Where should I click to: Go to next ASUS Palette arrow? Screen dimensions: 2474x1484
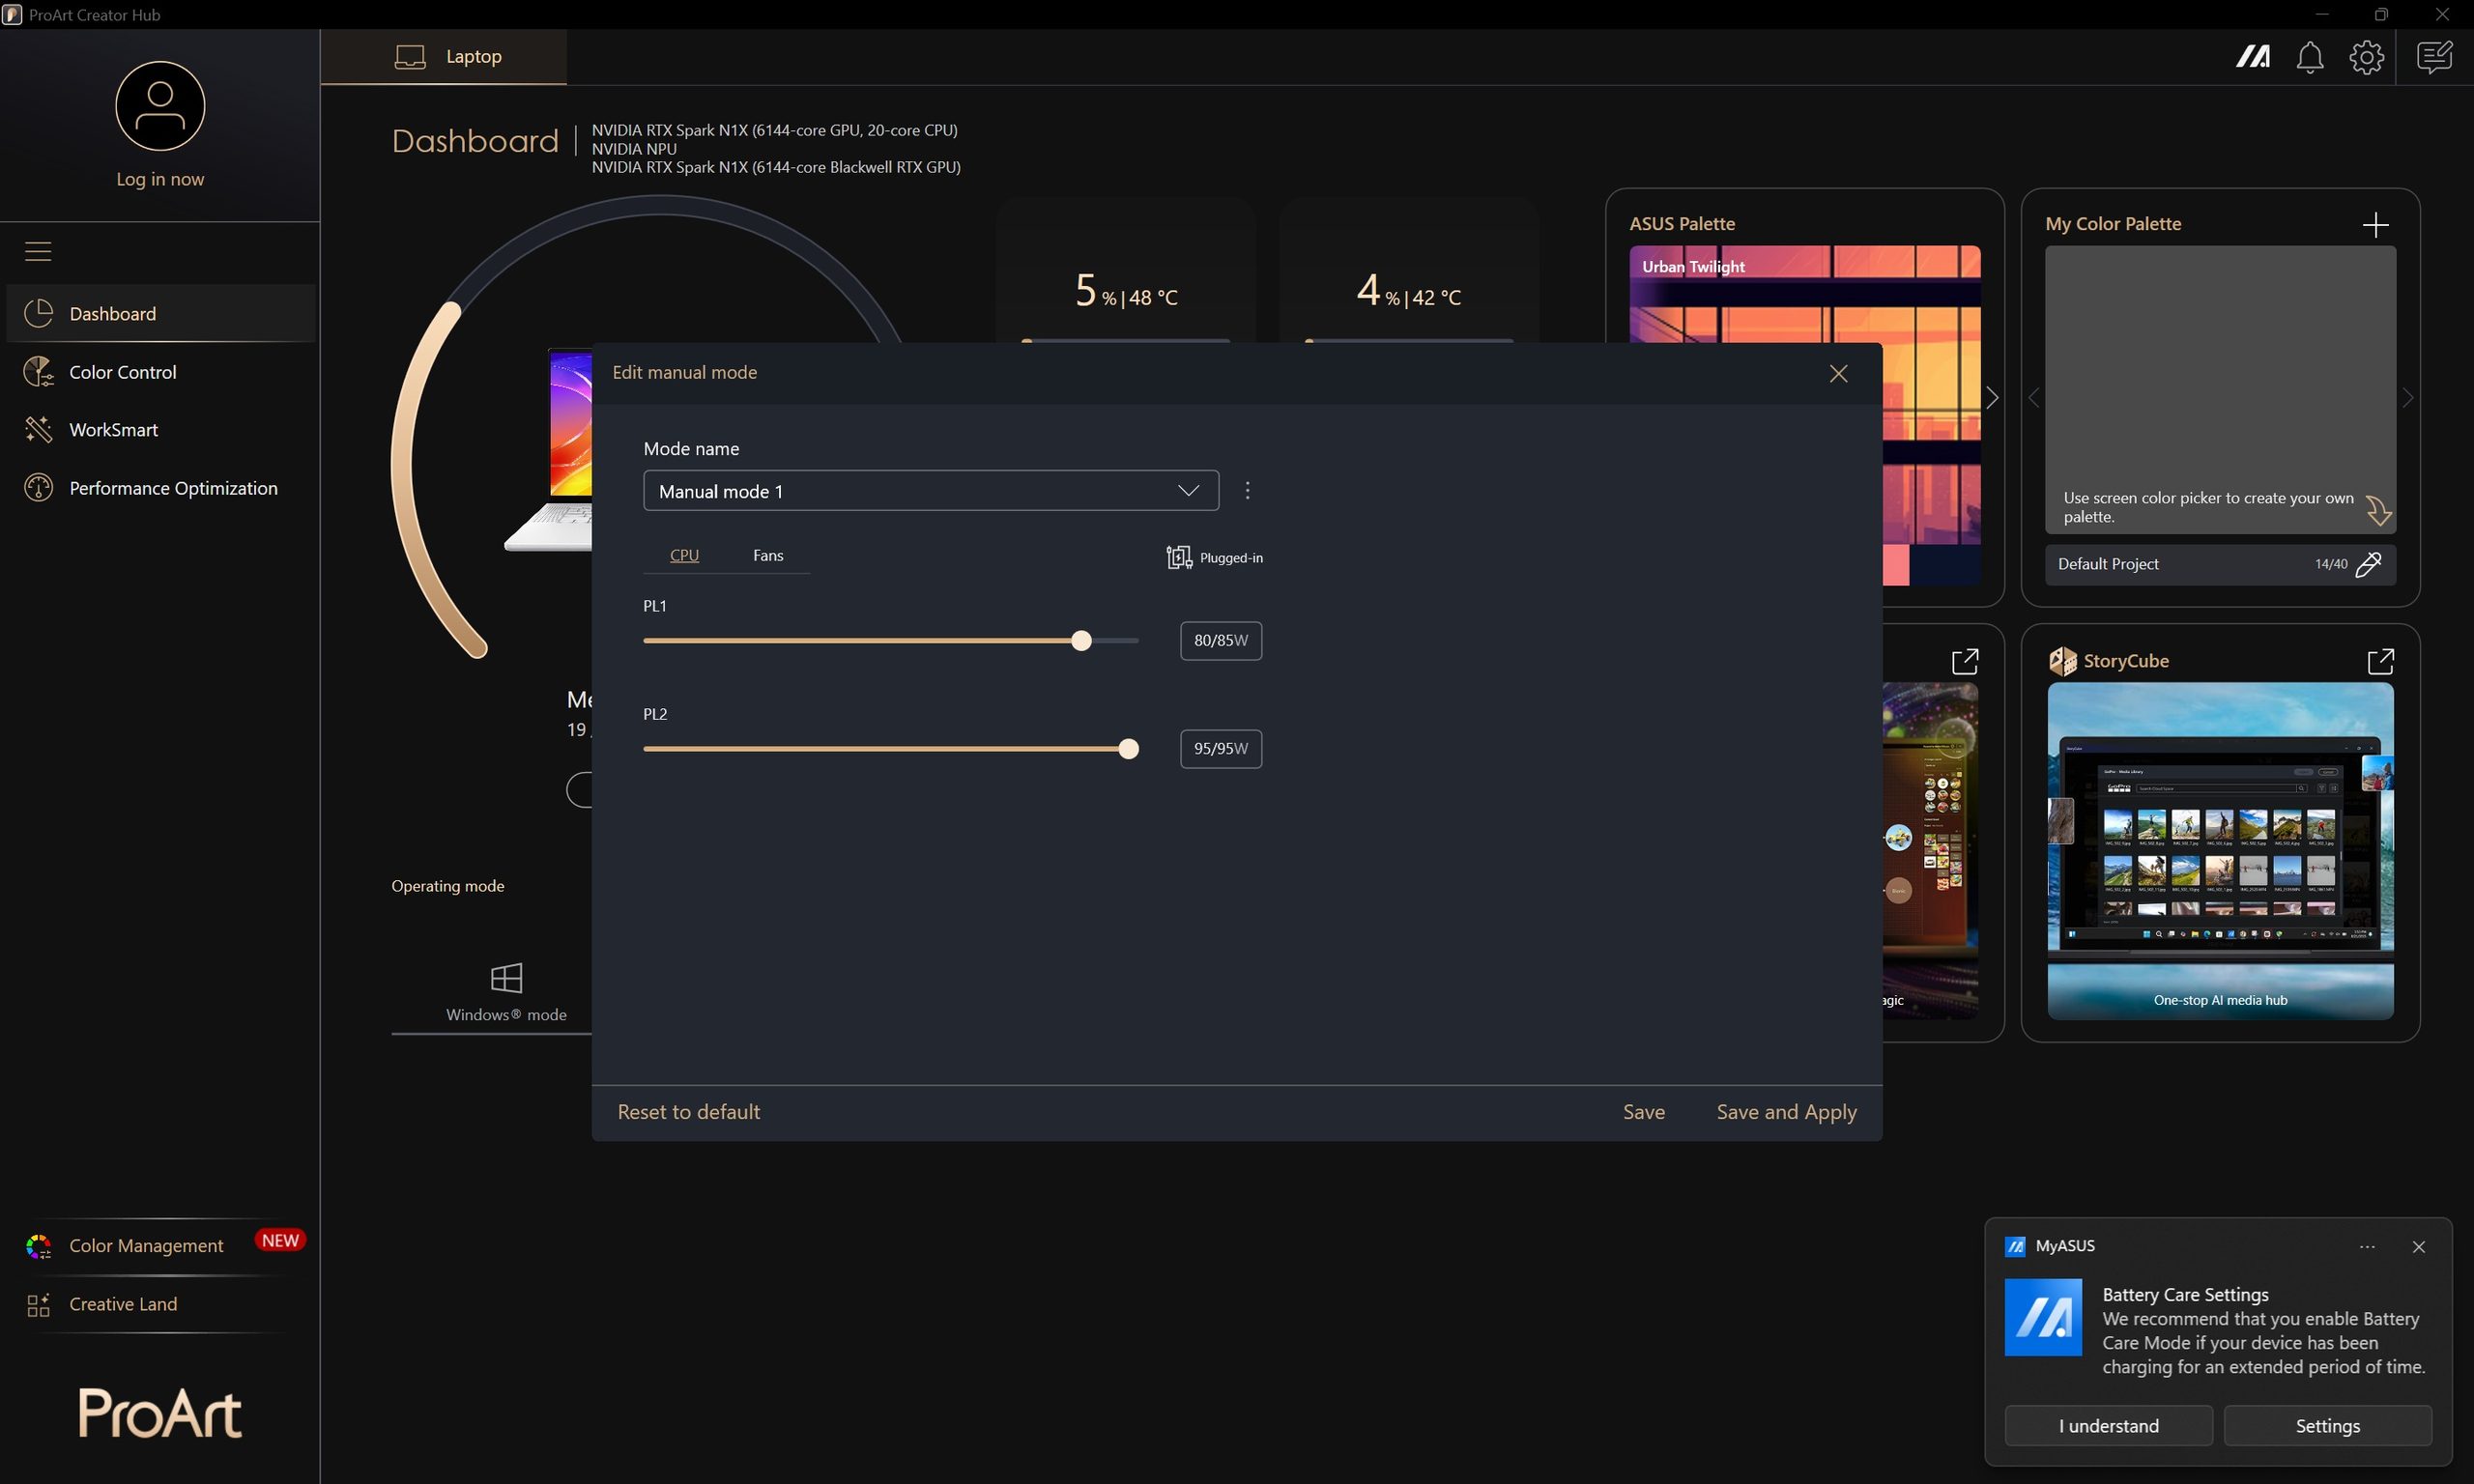point(1992,398)
